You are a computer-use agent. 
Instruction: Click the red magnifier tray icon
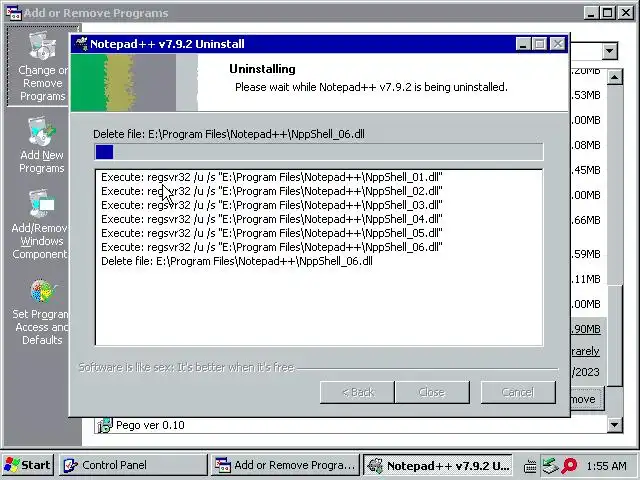tap(569, 465)
